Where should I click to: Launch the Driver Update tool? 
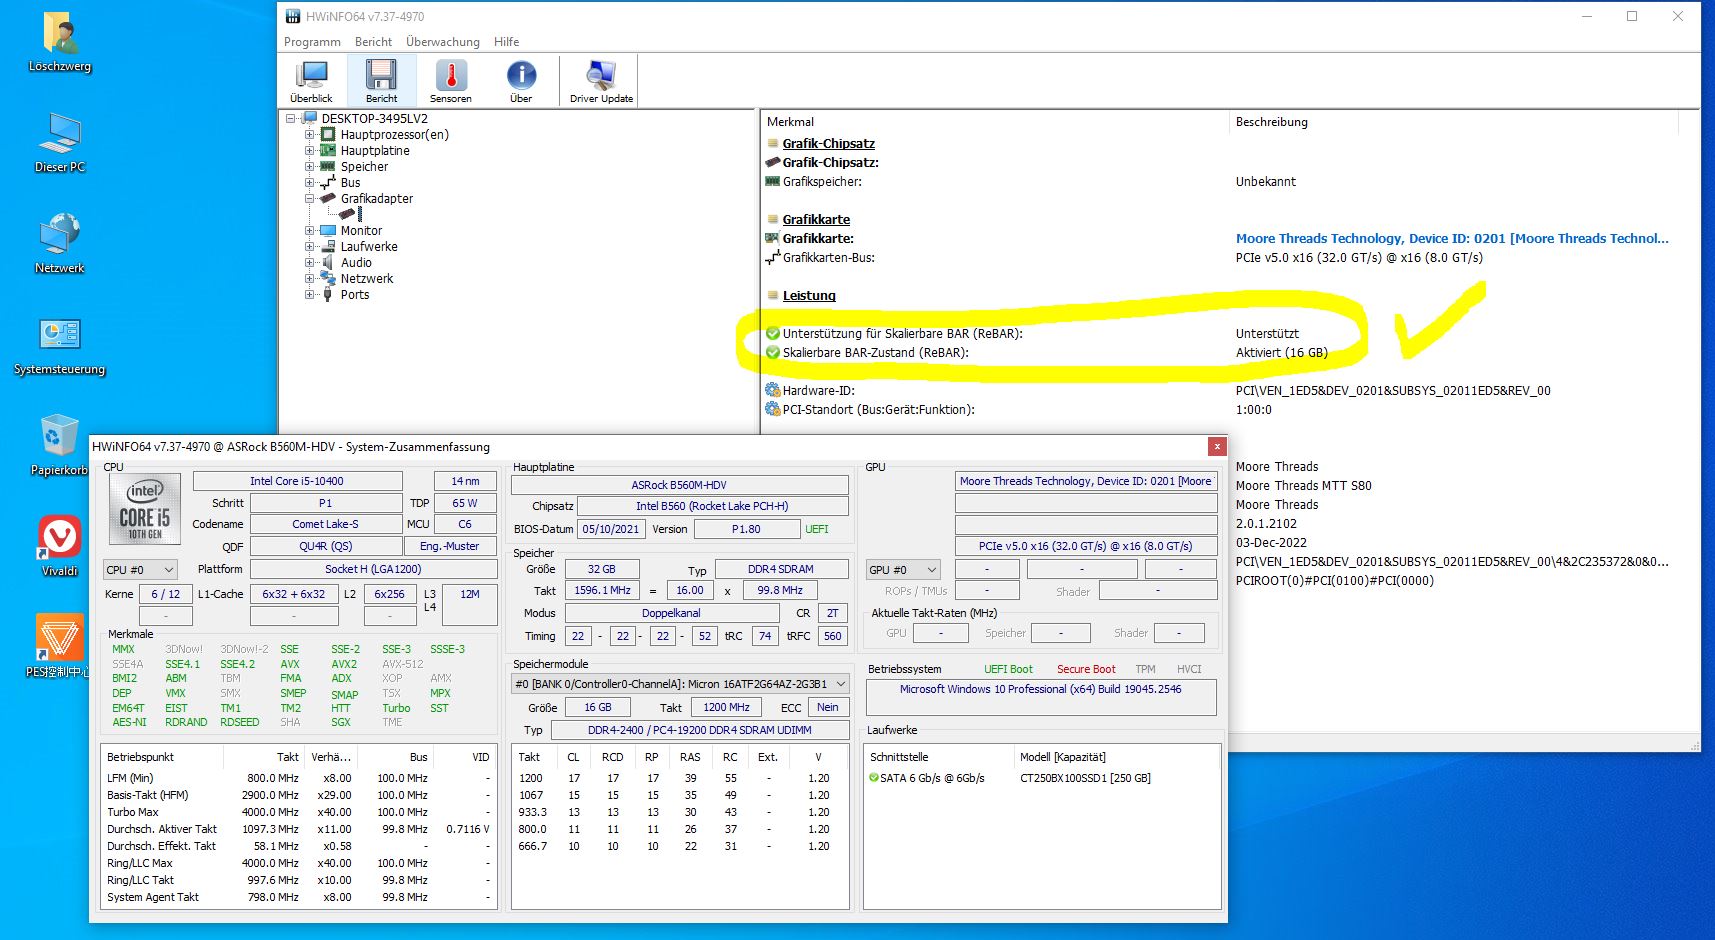coord(601,81)
